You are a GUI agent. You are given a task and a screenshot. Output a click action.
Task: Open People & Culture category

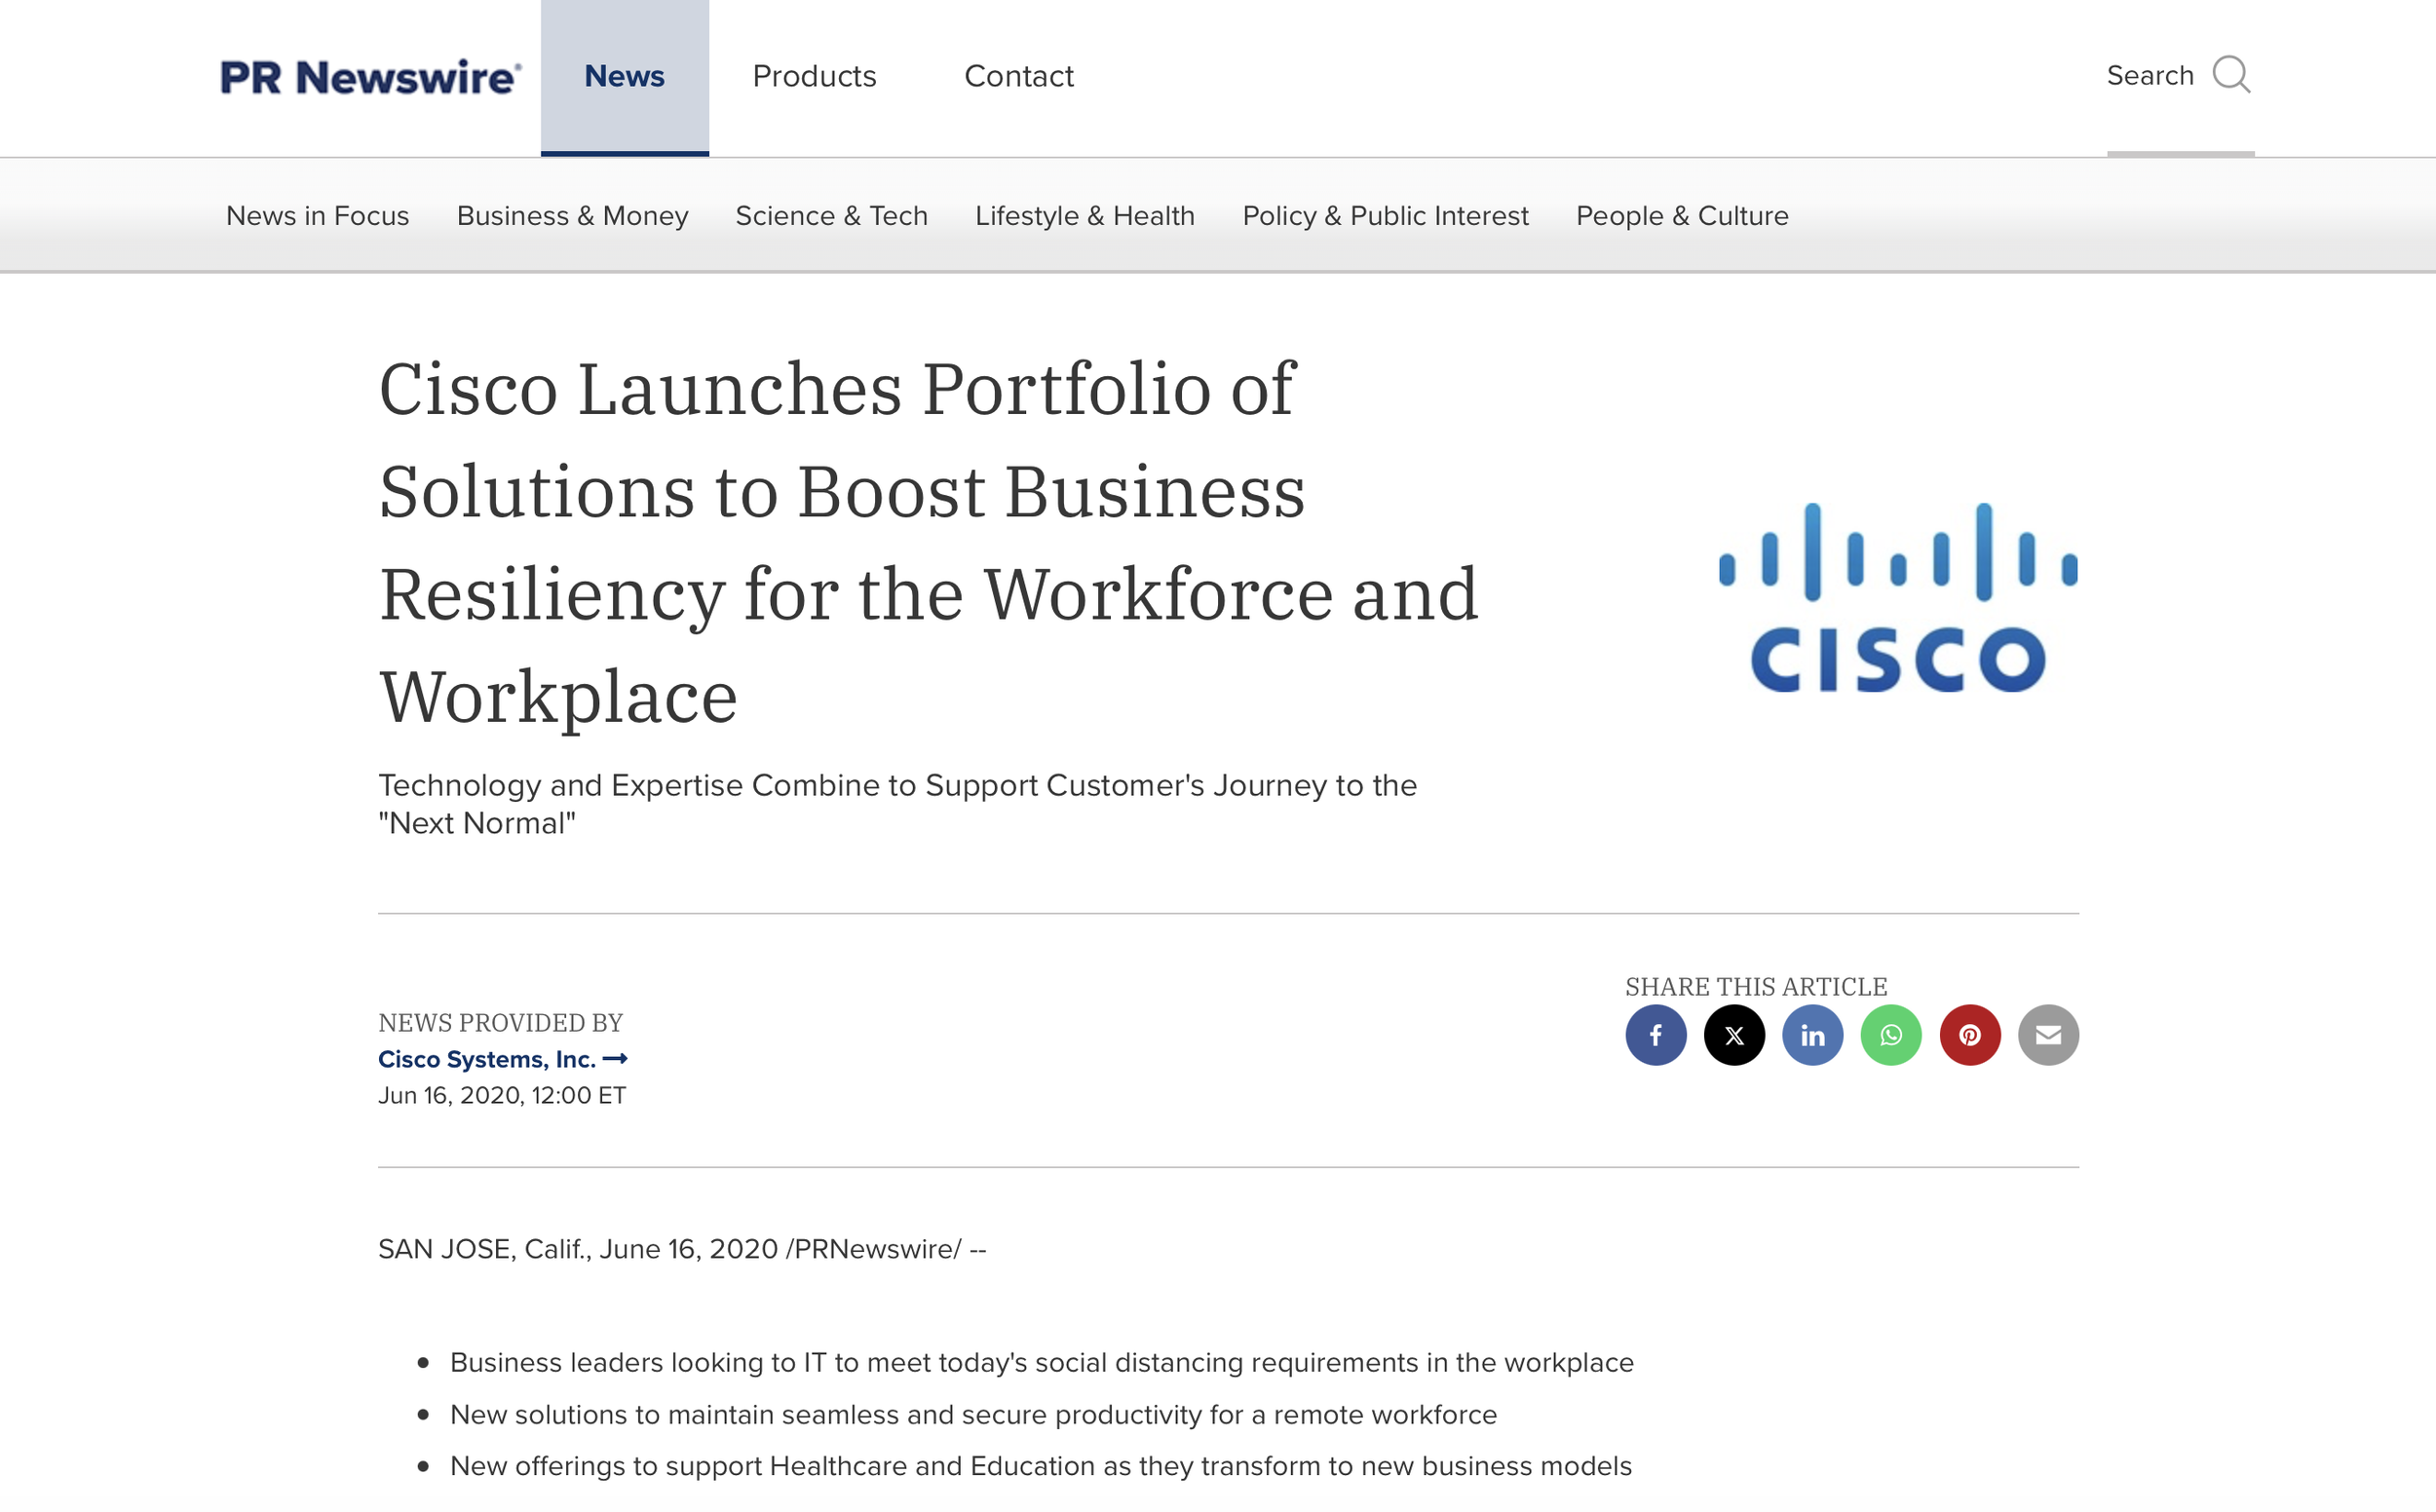pyautogui.click(x=1682, y=216)
